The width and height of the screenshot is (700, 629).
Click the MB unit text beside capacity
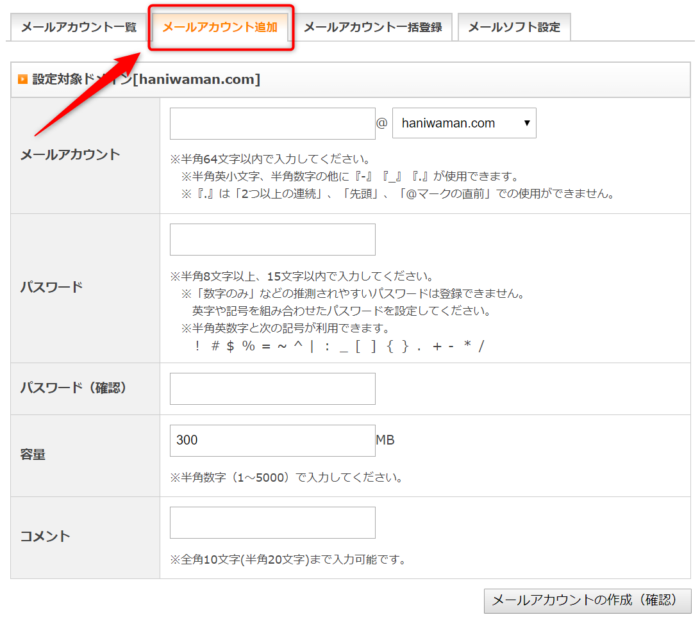[386, 440]
